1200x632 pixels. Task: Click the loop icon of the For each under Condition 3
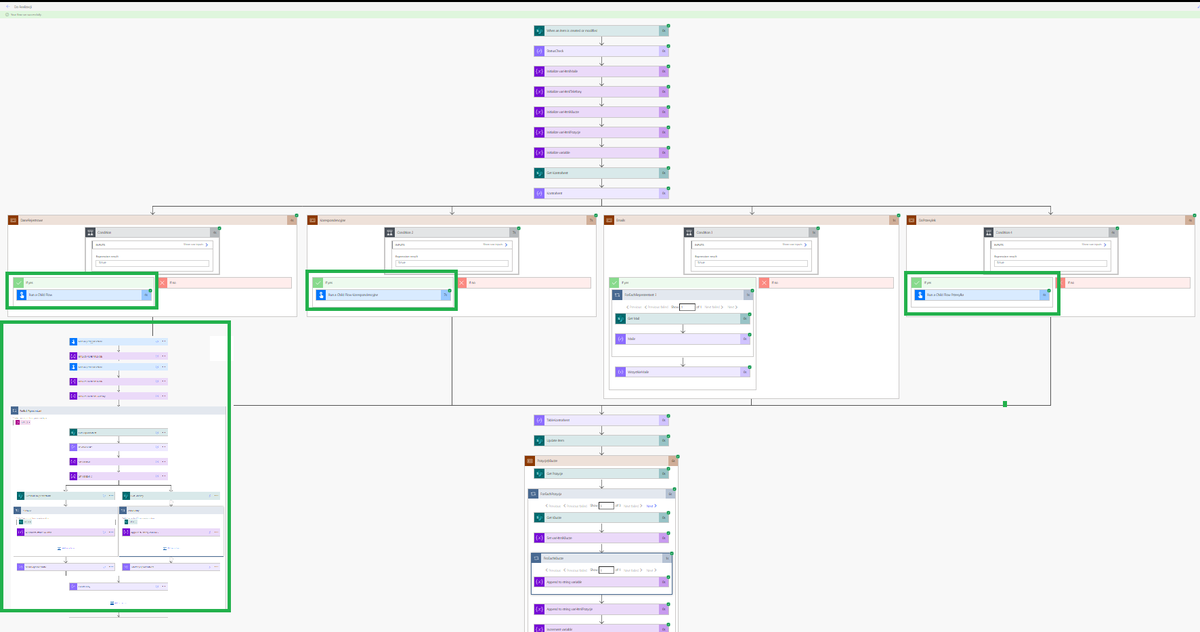click(618, 295)
